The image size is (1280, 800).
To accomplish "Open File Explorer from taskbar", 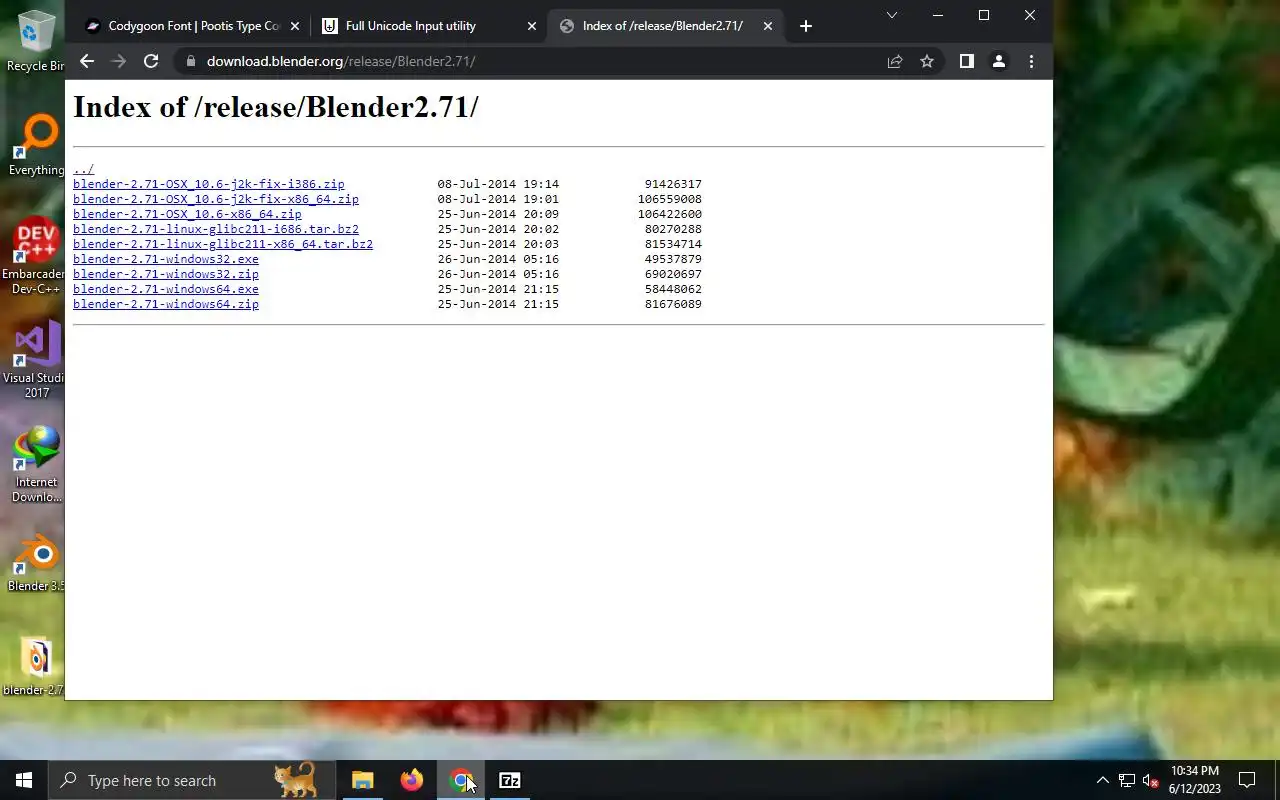I will click(x=363, y=780).
